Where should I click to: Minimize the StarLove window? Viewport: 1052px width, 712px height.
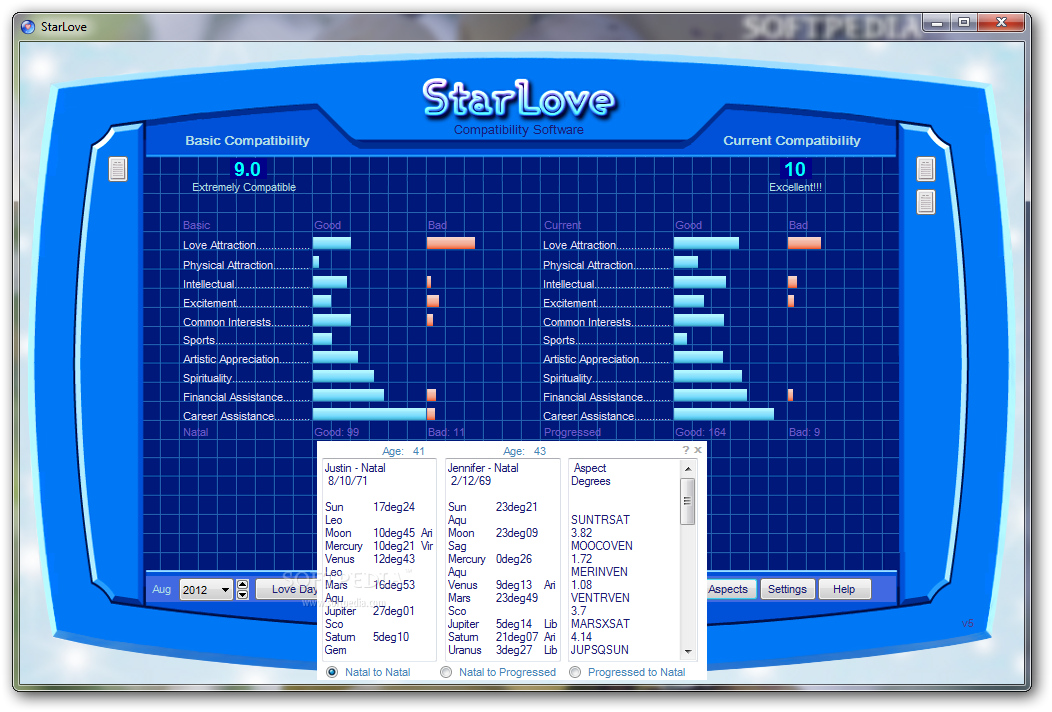pos(937,23)
